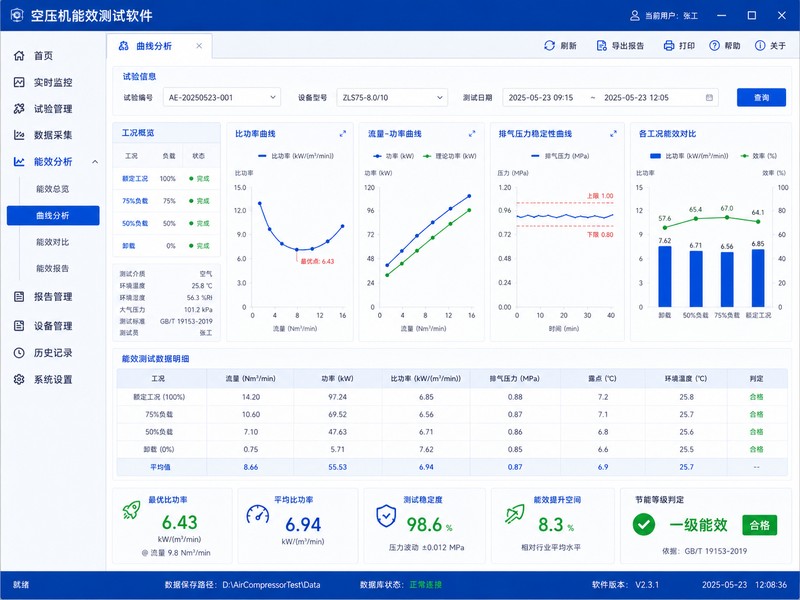The image size is (800, 600).
Task: Open 报告管理 icon in sidebar
Action: (19, 296)
